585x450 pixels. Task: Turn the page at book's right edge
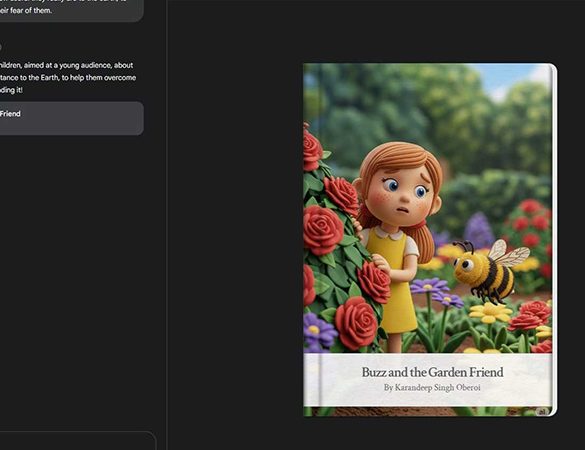[554, 240]
